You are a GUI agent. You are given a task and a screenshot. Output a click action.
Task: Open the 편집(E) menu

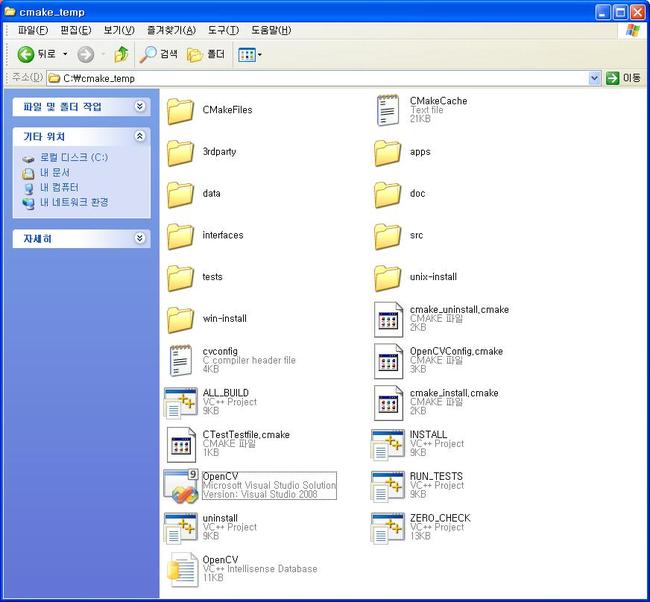[75, 30]
